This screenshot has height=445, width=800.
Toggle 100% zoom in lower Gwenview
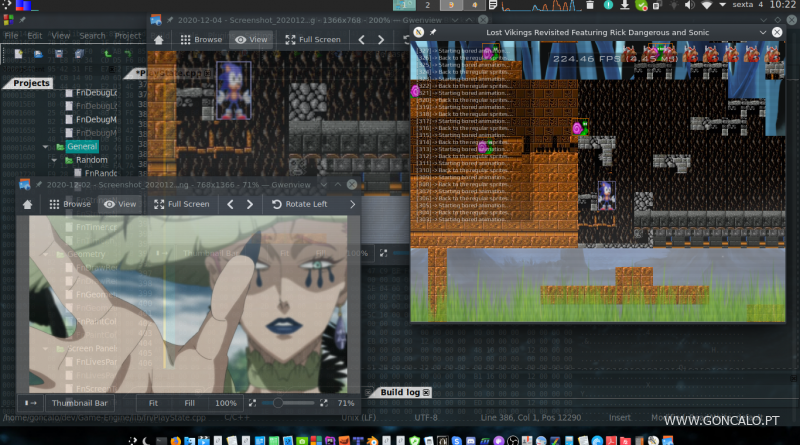point(226,403)
